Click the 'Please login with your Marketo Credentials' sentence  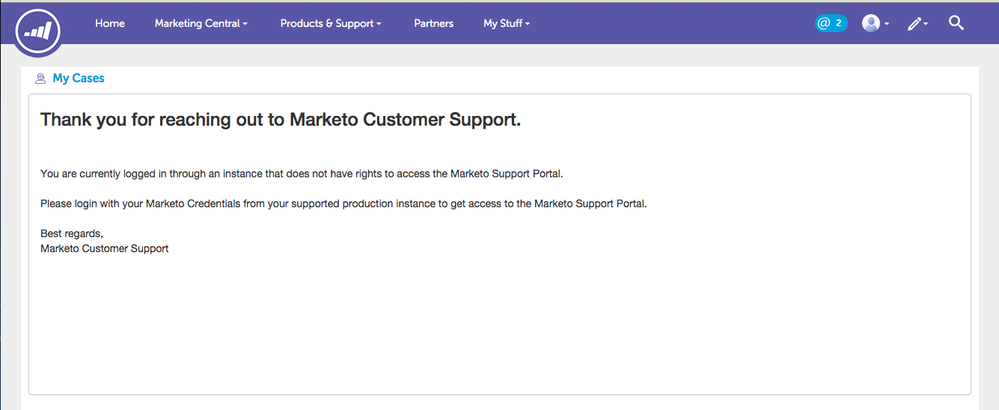pos(343,203)
